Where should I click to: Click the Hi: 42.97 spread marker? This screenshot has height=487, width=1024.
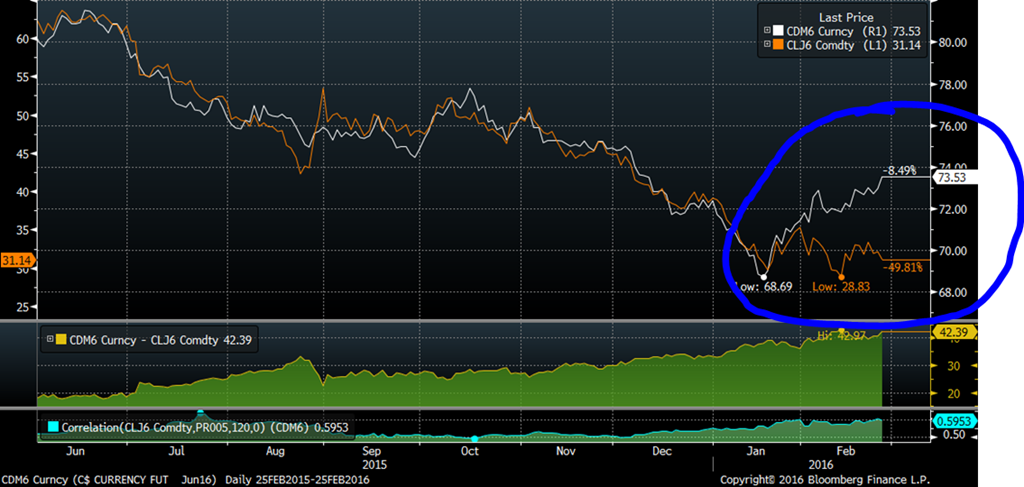coord(842,332)
